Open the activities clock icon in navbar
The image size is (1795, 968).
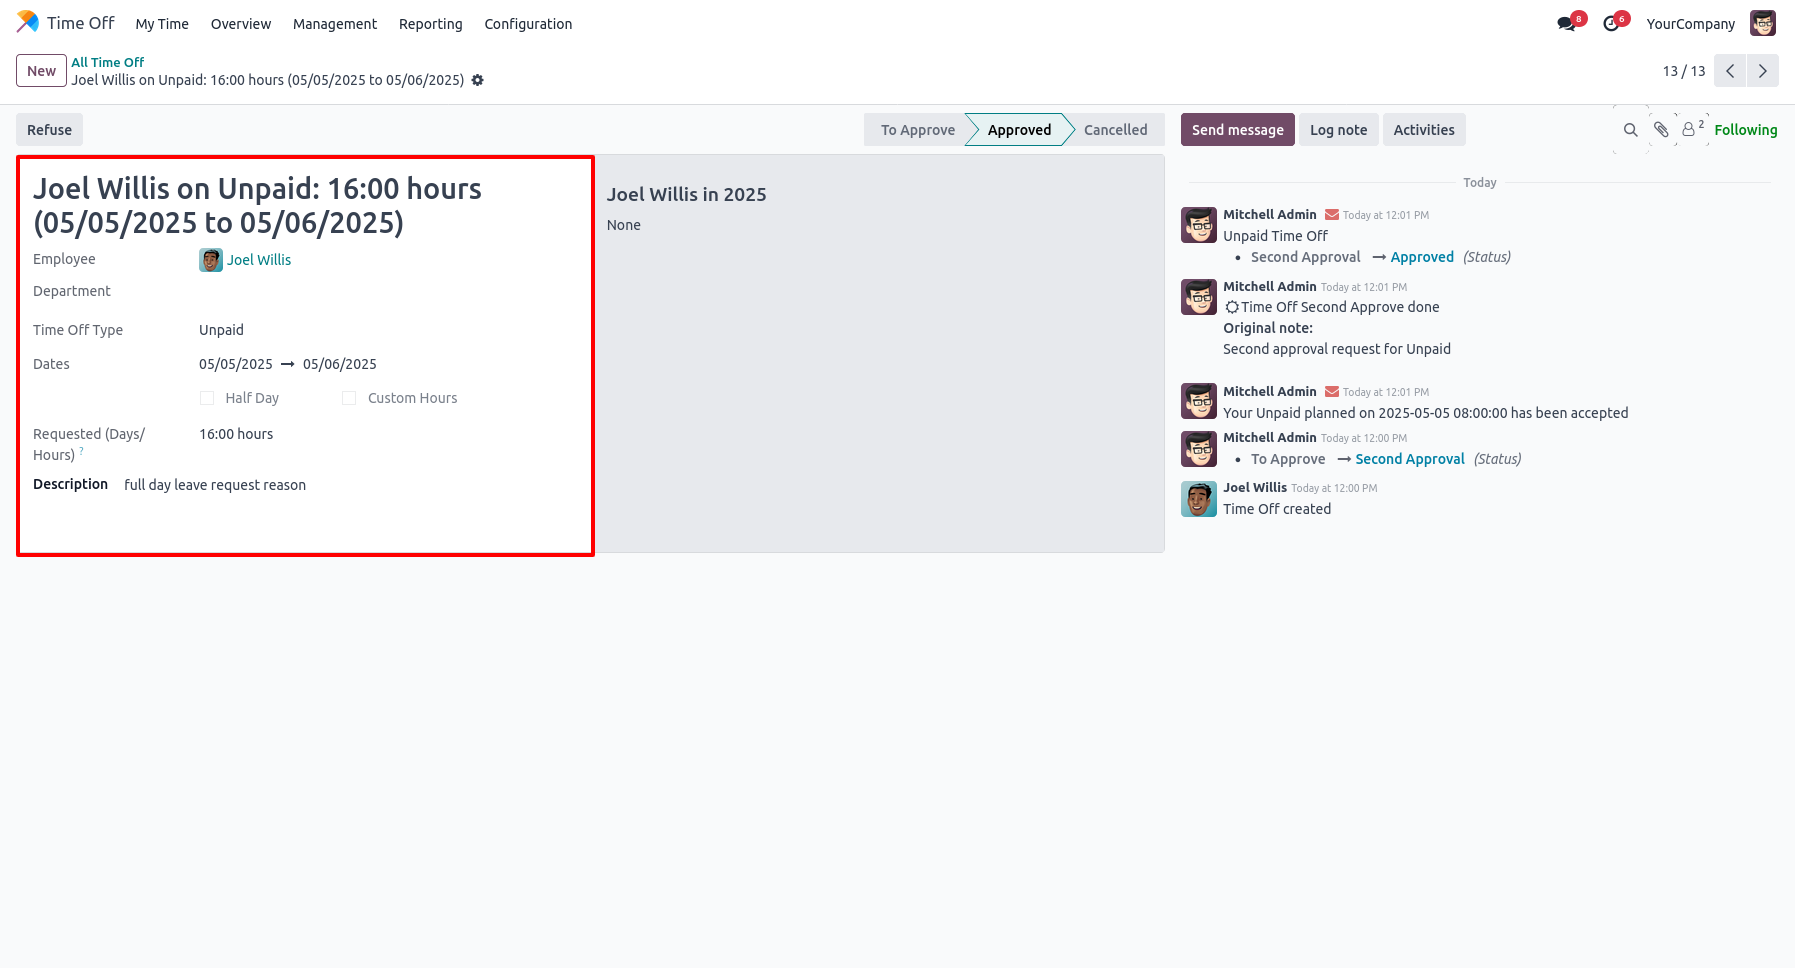pos(1611,24)
